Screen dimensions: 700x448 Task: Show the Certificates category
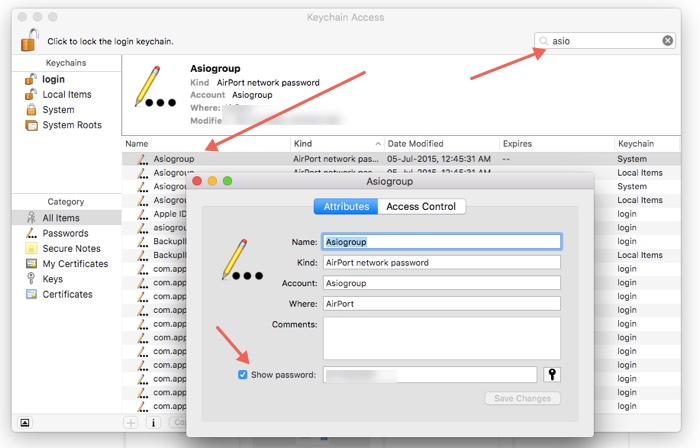coord(67,295)
